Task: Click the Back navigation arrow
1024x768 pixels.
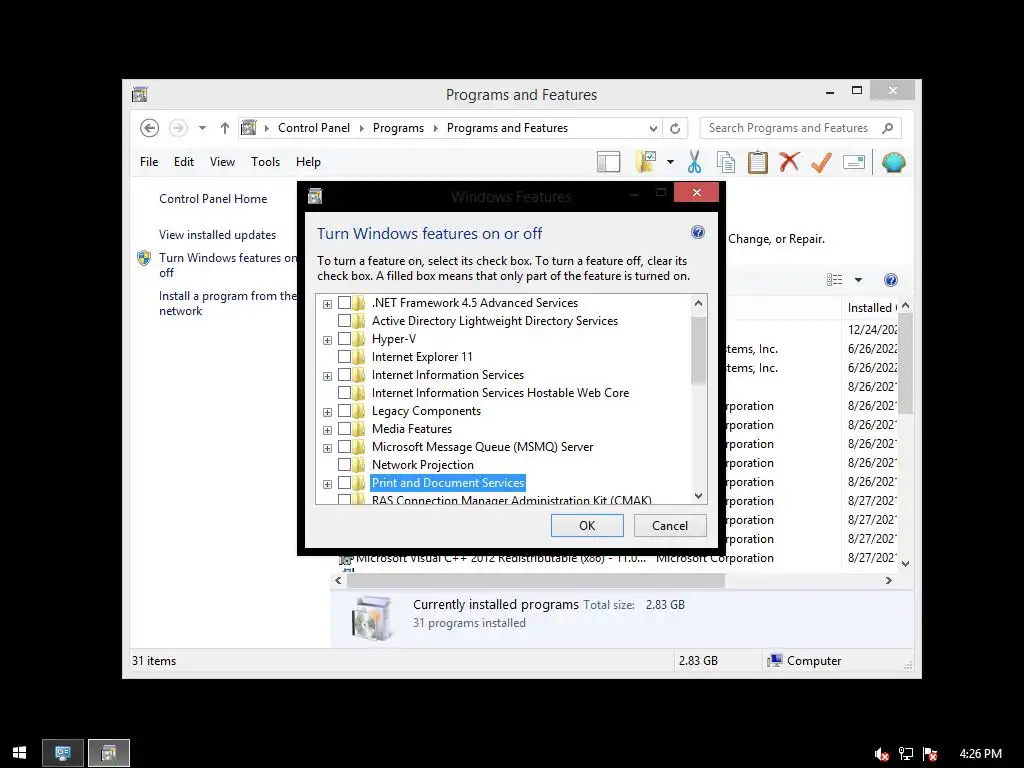Action: coord(149,128)
